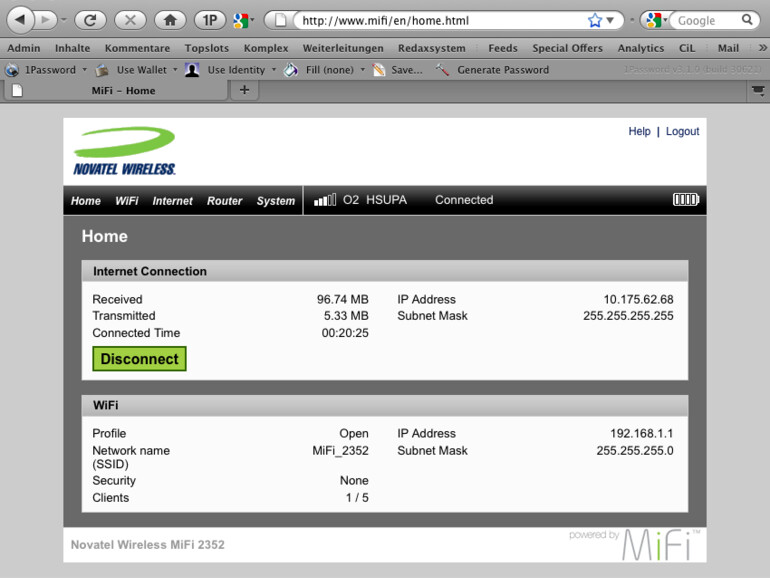Open the URL history dropdown arrow
770x578 pixels.
click(610, 21)
